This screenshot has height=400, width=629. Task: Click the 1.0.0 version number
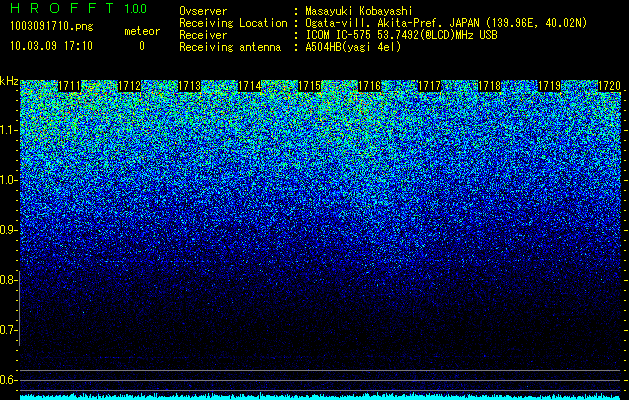tap(136, 9)
